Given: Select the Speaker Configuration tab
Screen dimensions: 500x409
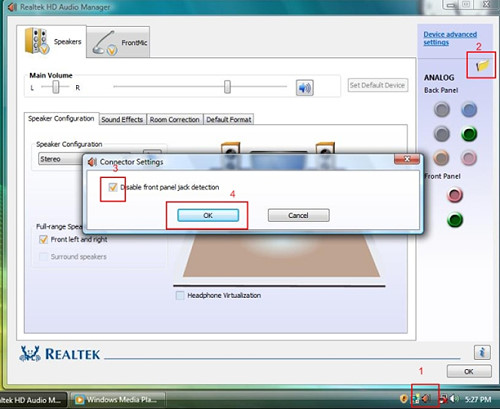Looking at the screenshot, I should [x=61, y=119].
